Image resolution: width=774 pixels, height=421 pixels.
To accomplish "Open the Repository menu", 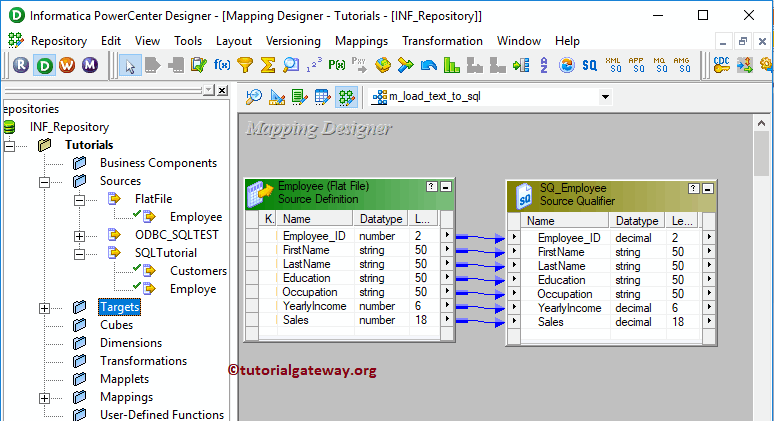I will pos(59,41).
